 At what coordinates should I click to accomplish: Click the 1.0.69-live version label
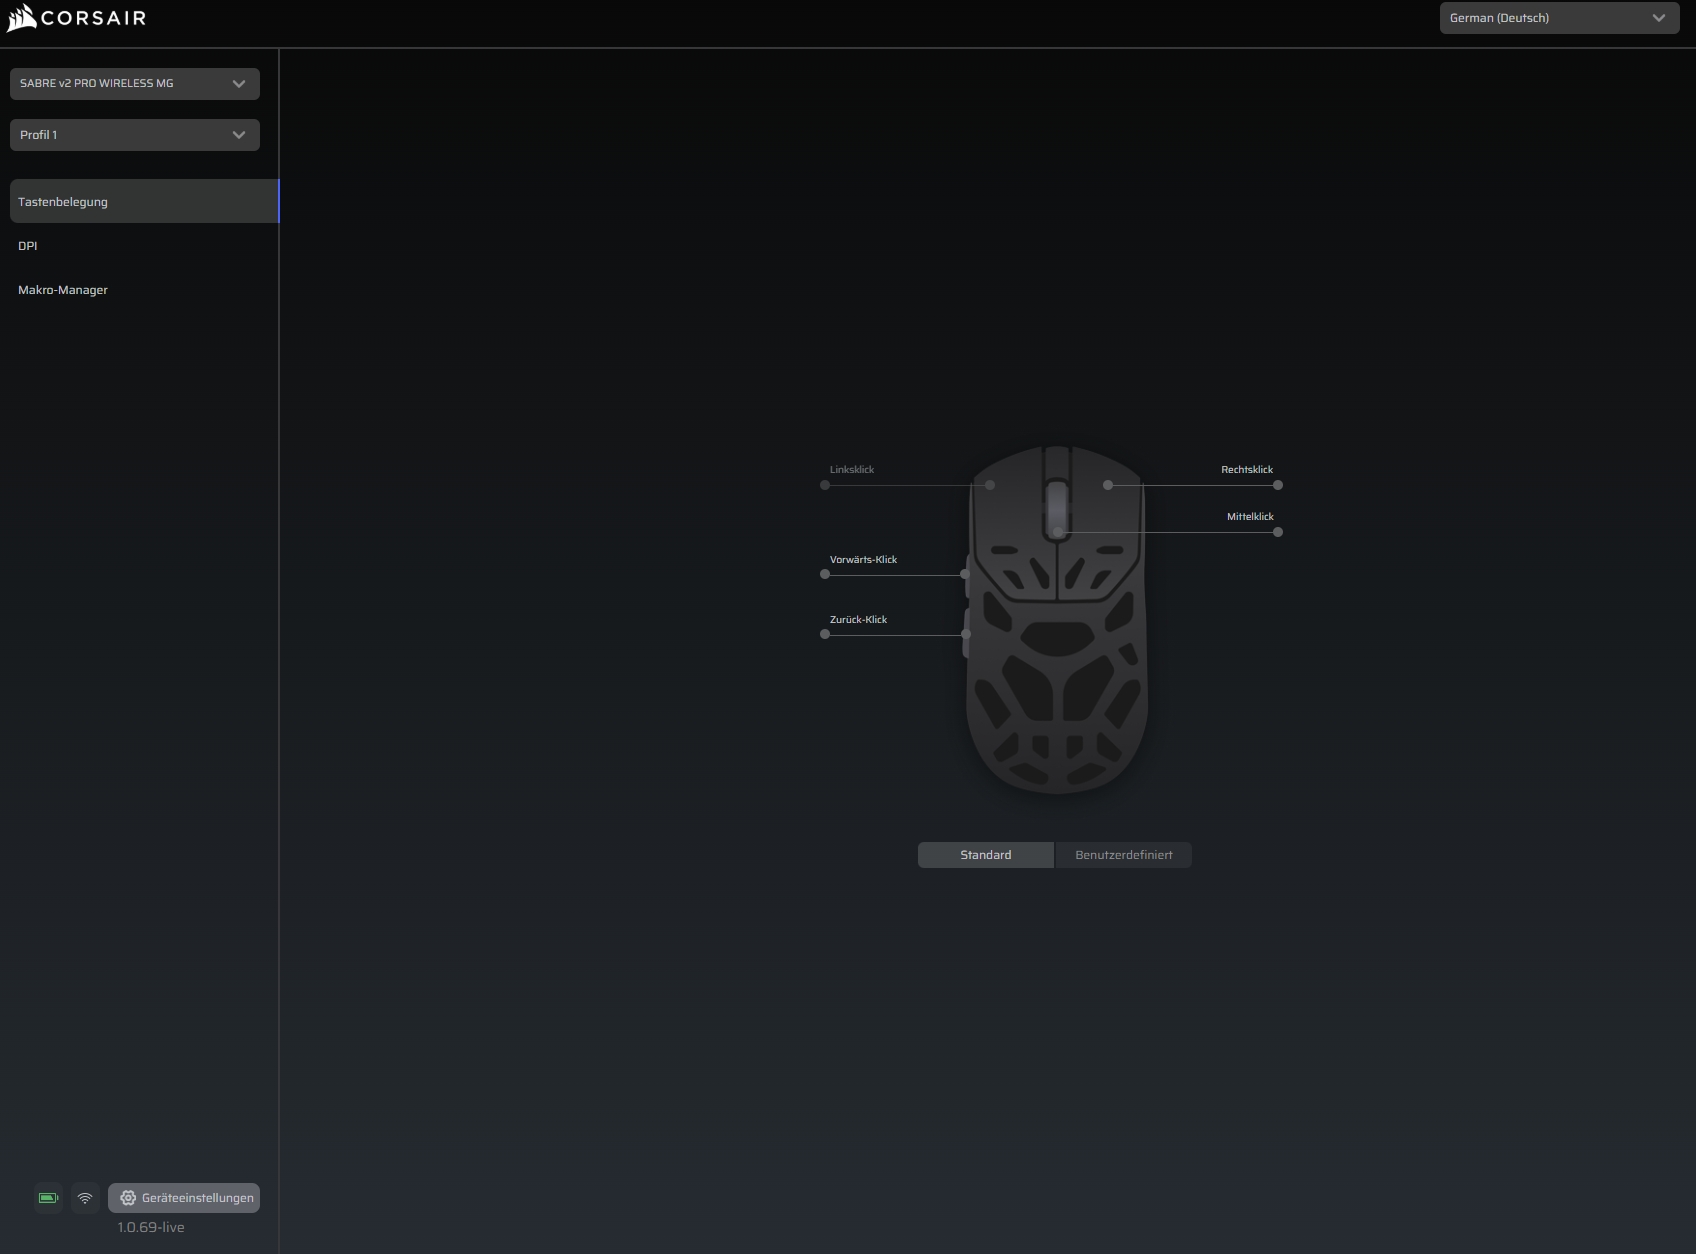tap(149, 1227)
